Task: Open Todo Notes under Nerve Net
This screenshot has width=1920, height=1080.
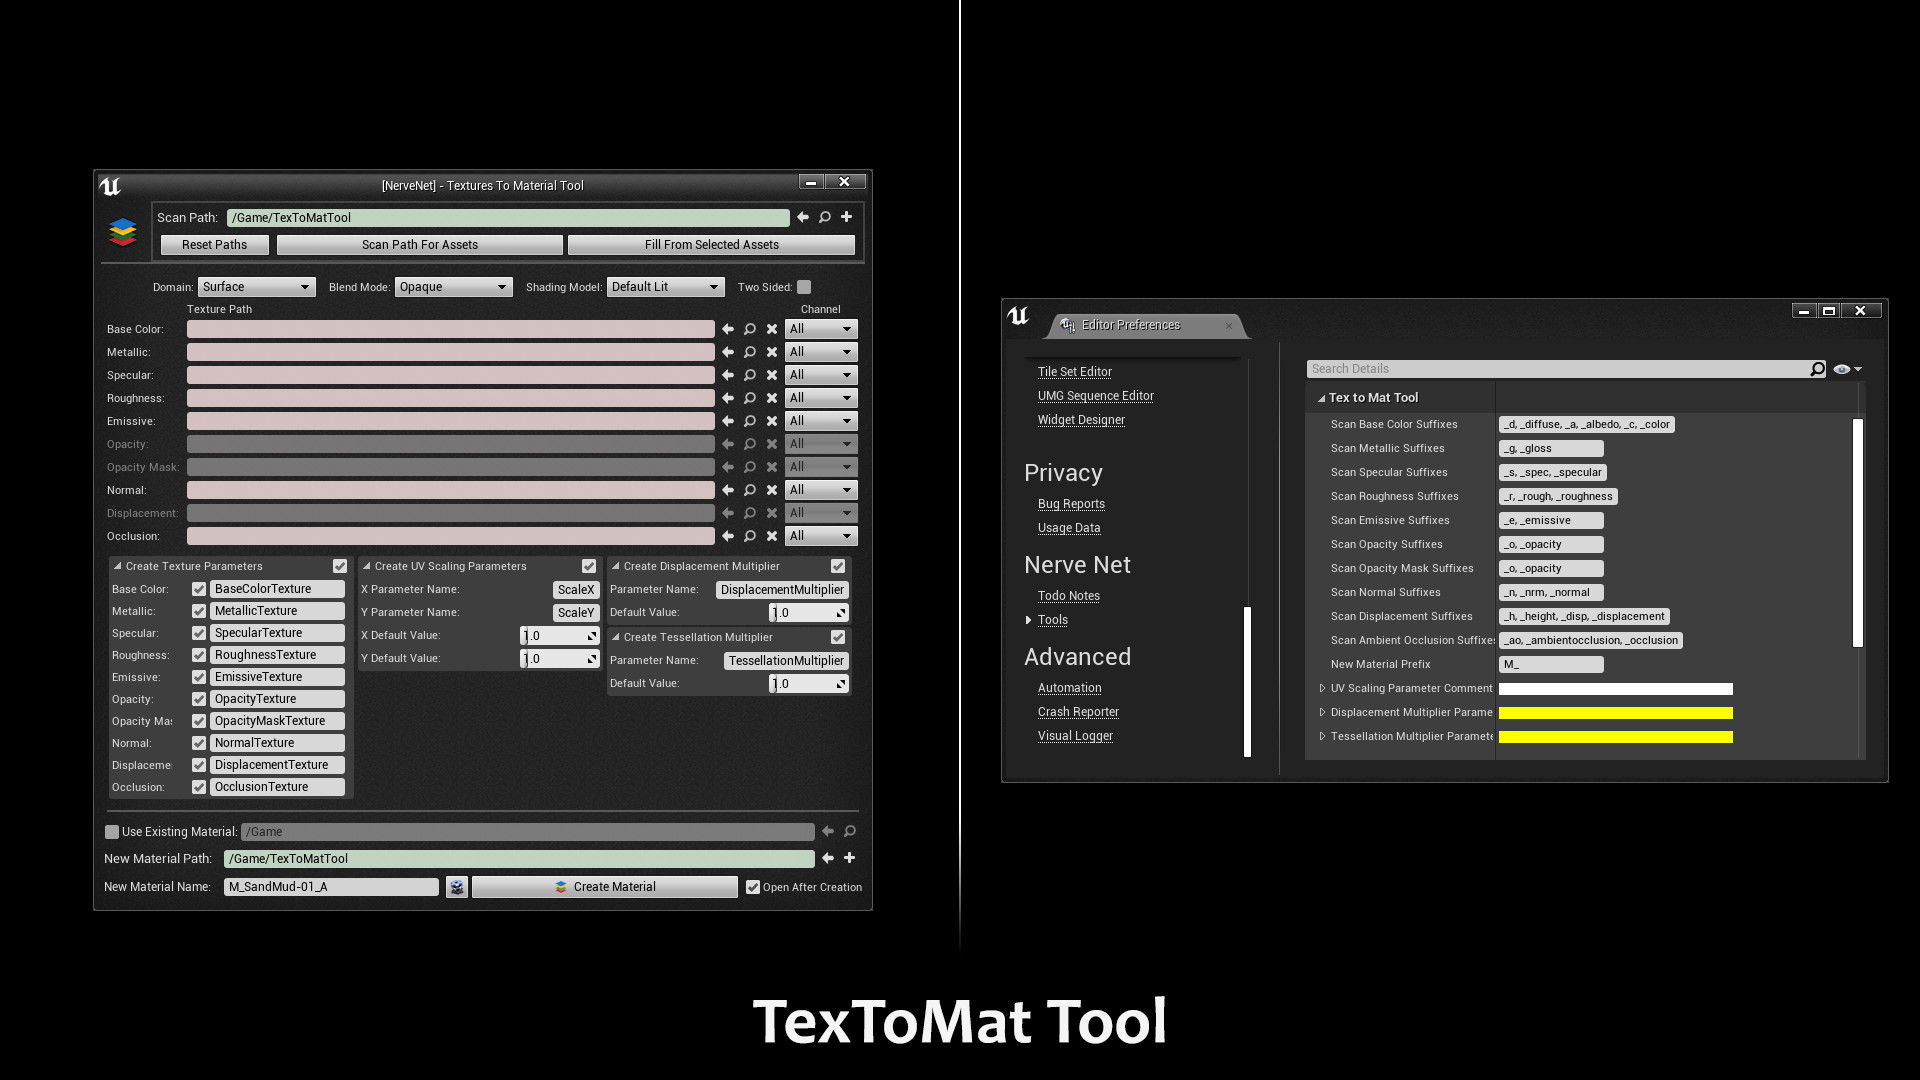Action: tap(1068, 596)
